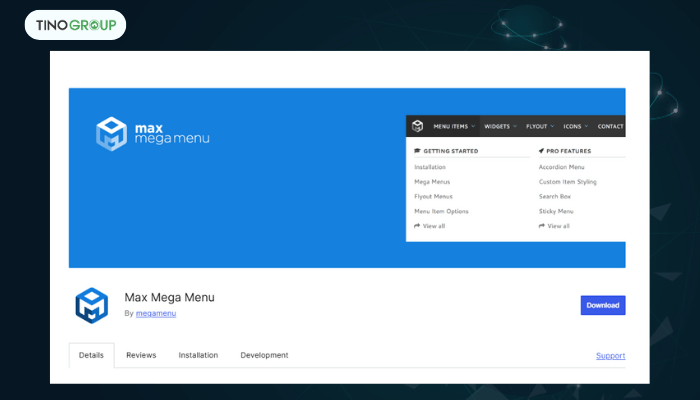Image resolution: width=700 pixels, height=400 pixels.
Task: Open the Support link
Action: coord(610,355)
